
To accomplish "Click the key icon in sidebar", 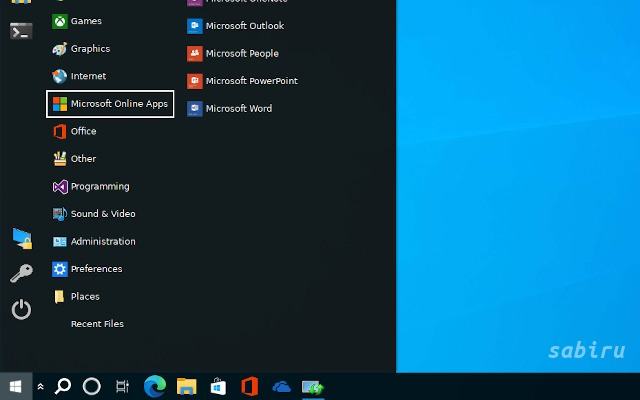I will [x=21, y=273].
